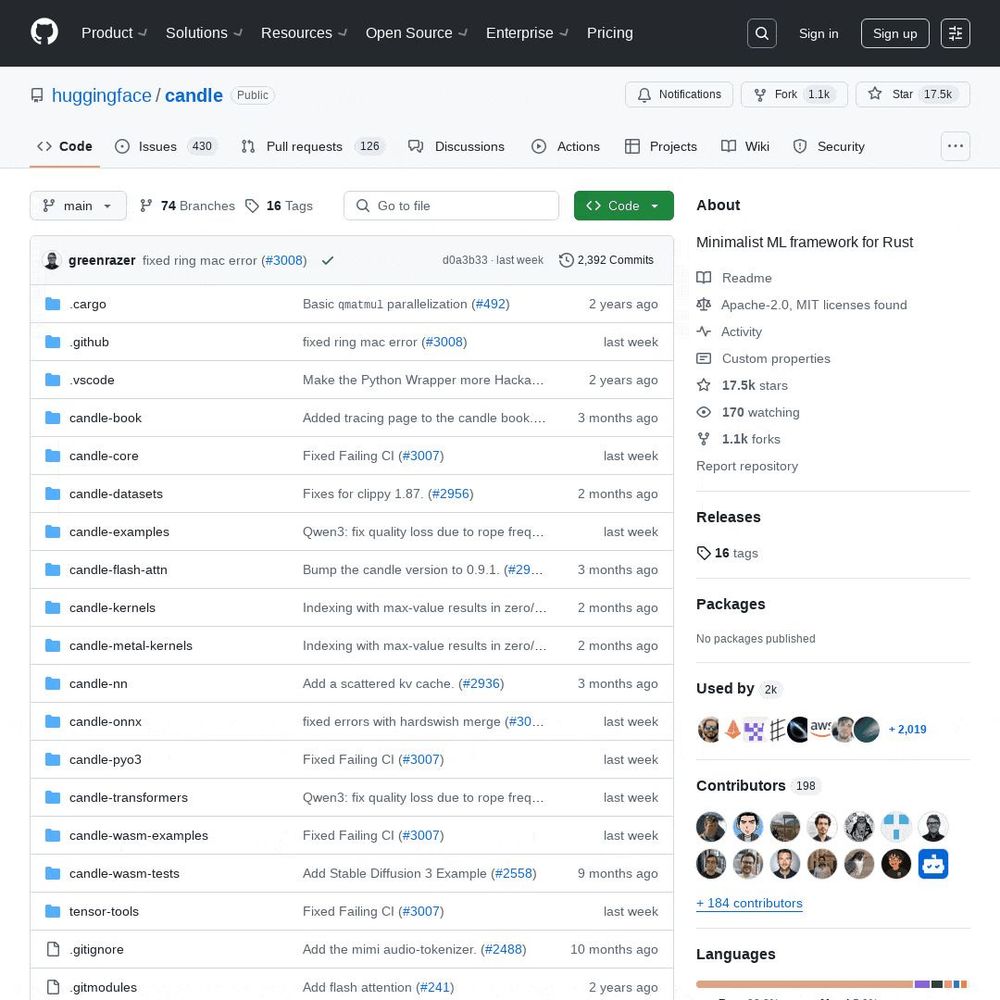Click the watching eye icon
The width and height of the screenshot is (1000, 1000).
pos(703,412)
